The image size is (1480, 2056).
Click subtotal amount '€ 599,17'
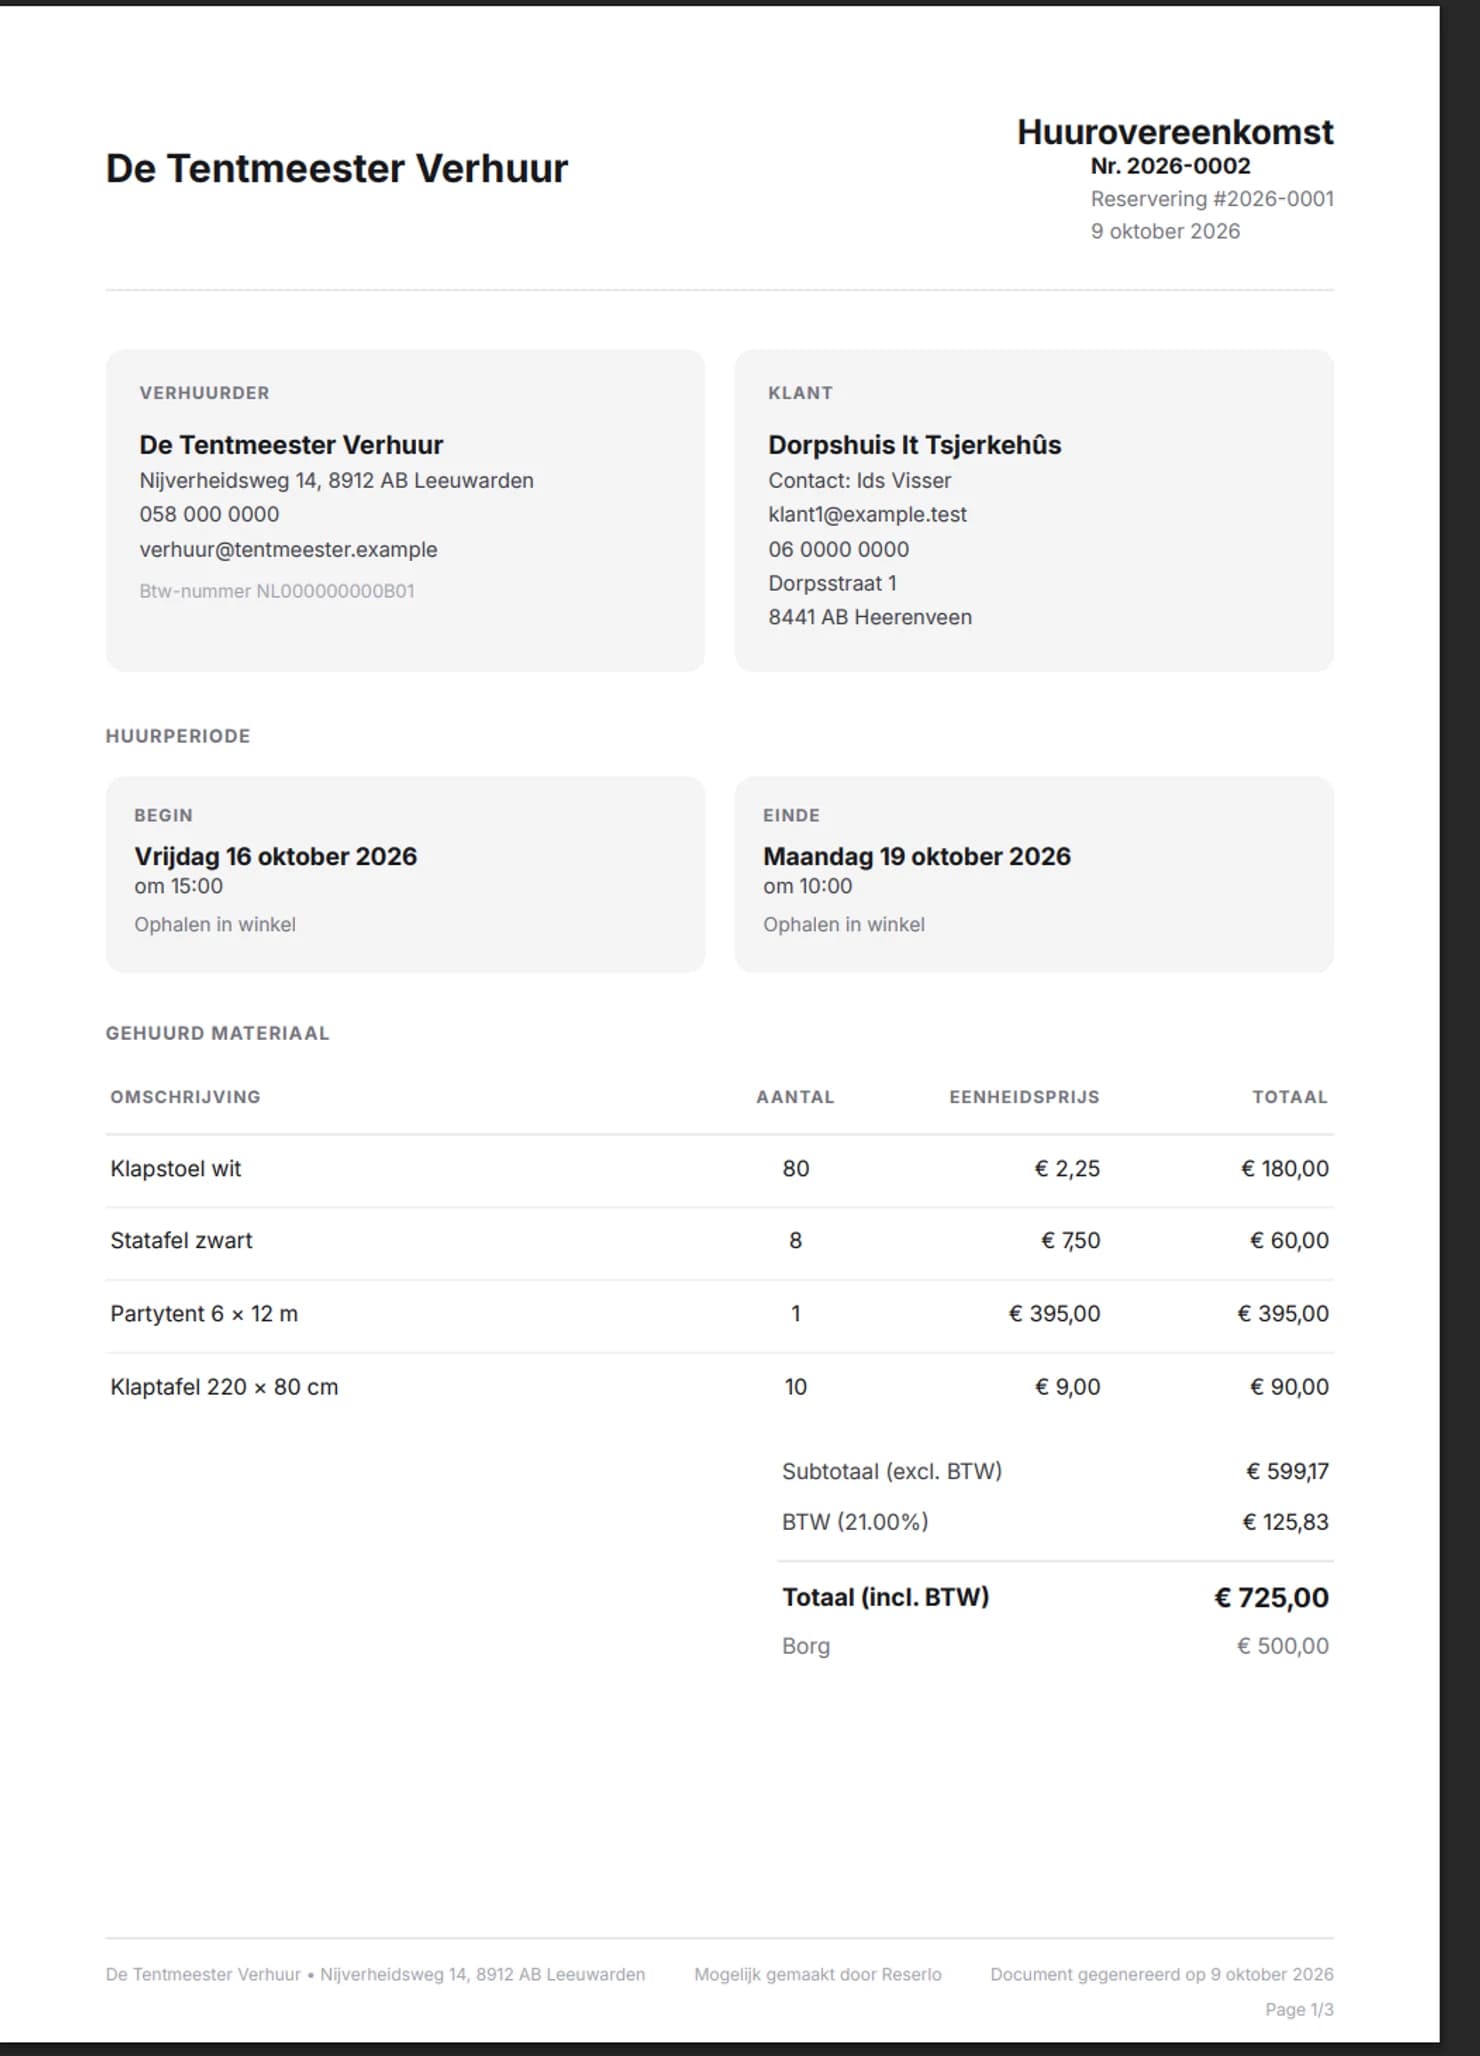1287,1472
